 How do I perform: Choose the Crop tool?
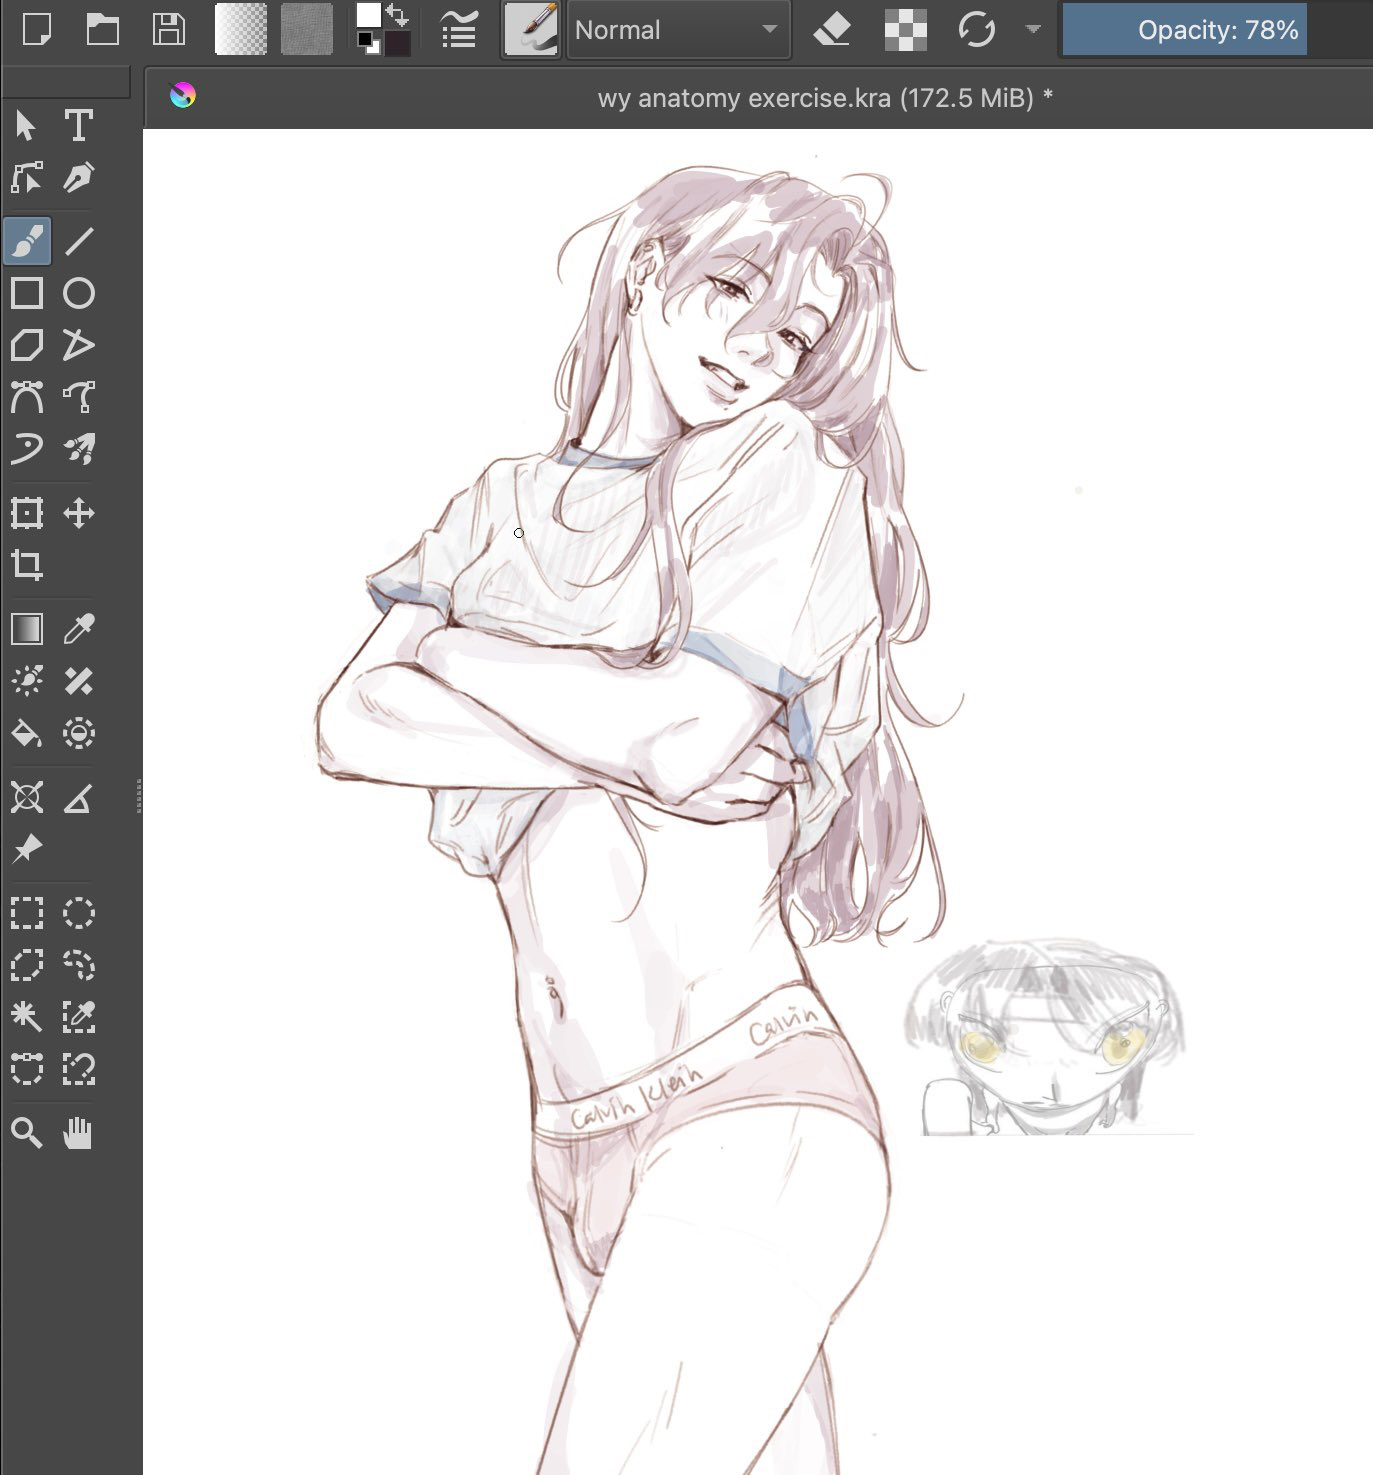pos(27,565)
